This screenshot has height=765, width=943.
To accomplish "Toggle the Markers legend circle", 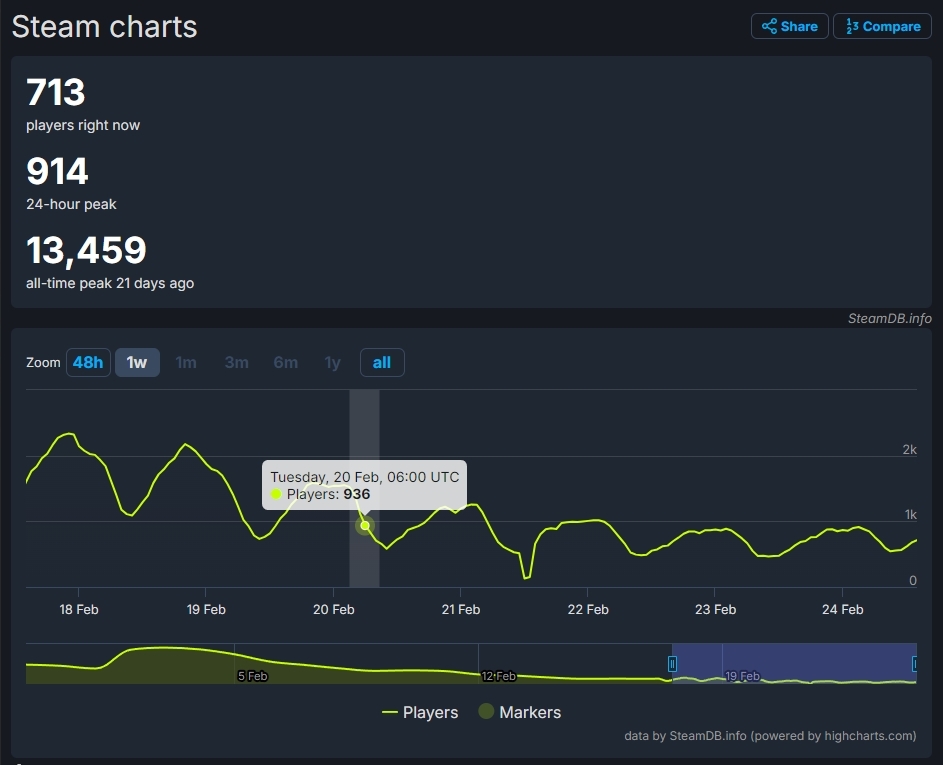I will pyautogui.click(x=487, y=712).
